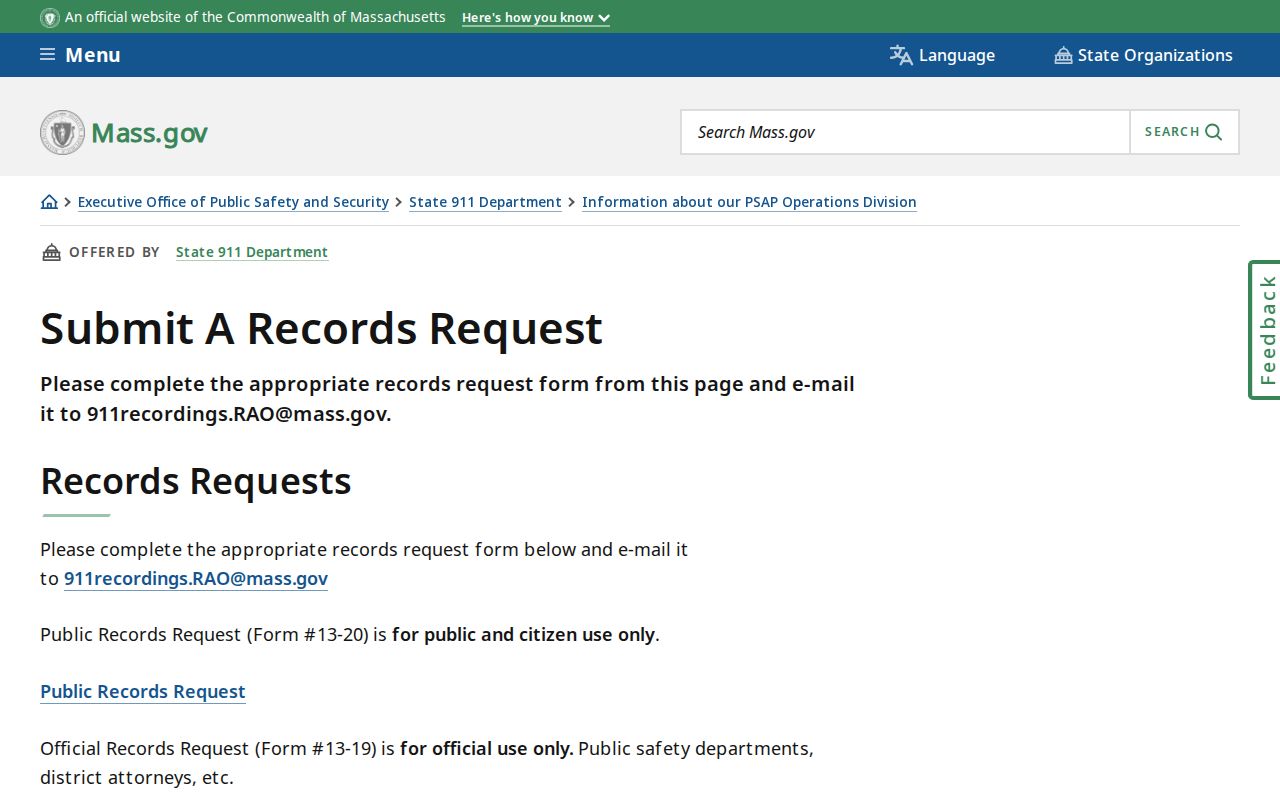Expand 'Here's how you know' dropdown
1280x800 pixels.
pyautogui.click(x=536, y=18)
